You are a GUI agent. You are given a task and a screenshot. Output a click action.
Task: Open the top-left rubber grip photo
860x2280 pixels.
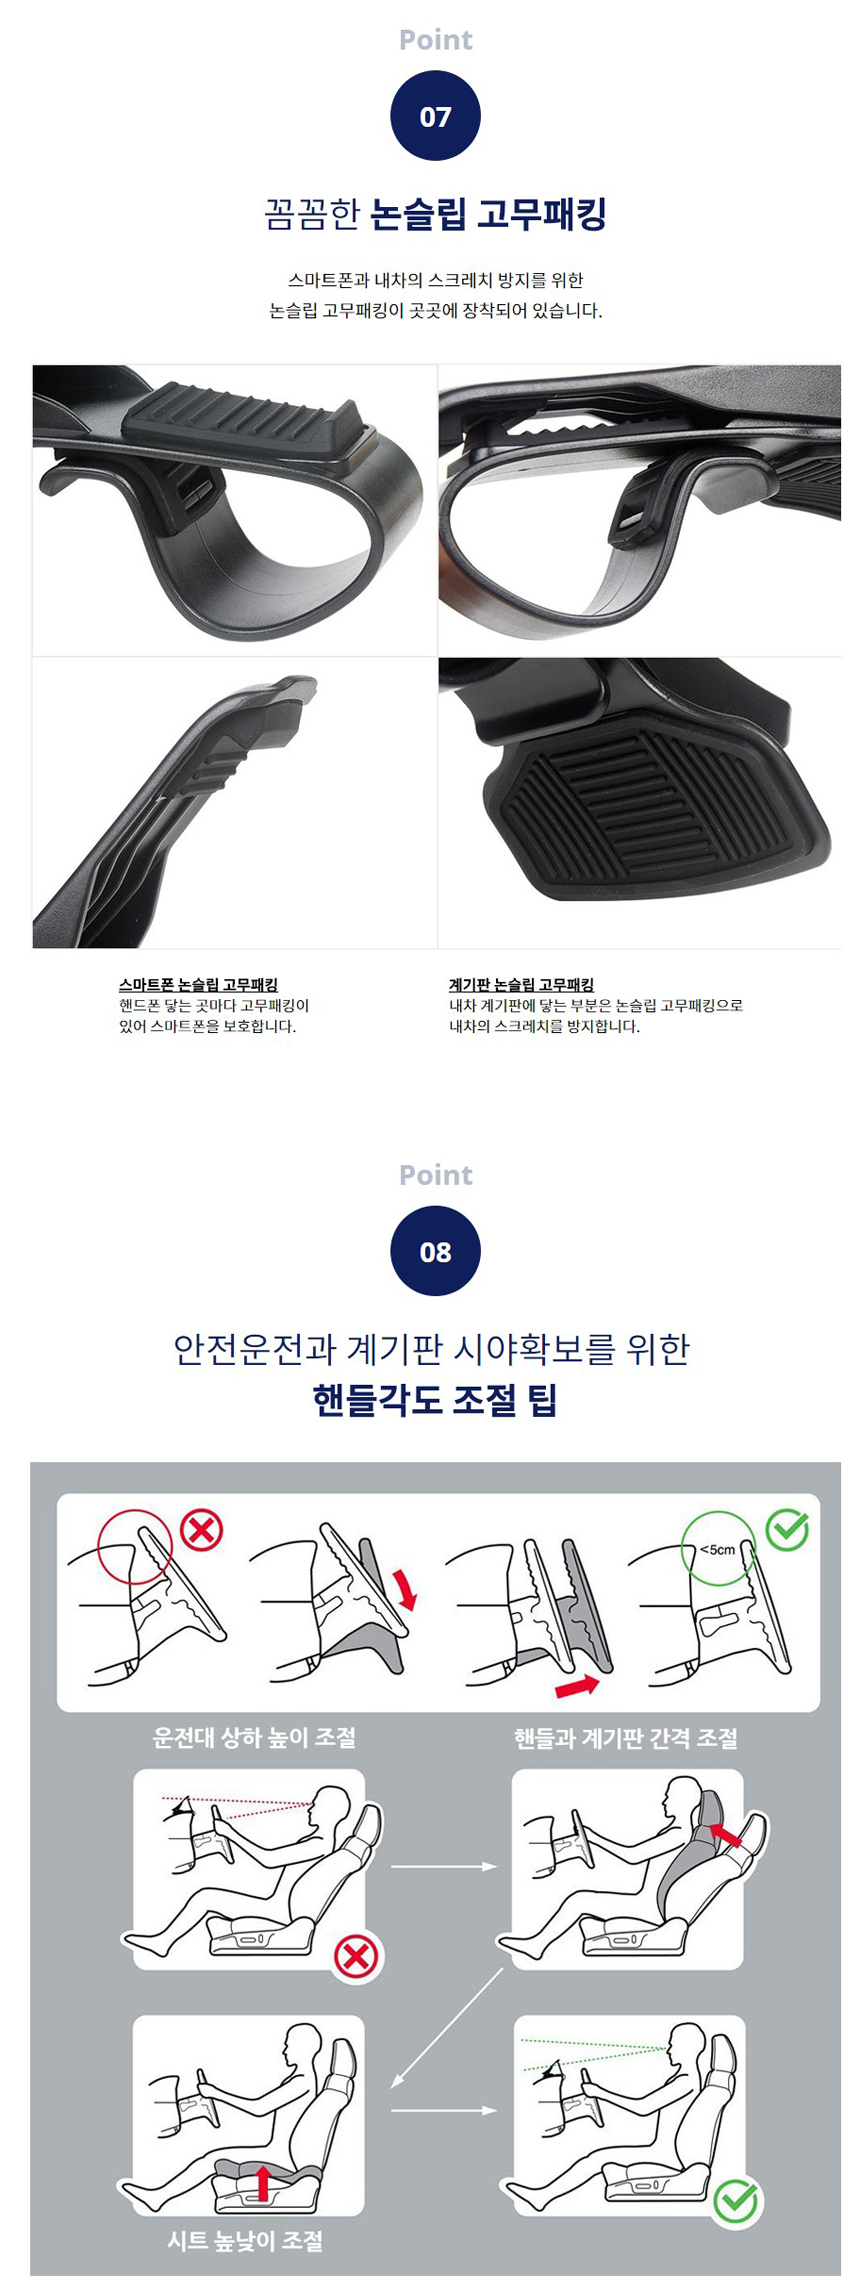pyautogui.click(x=234, y=510)
